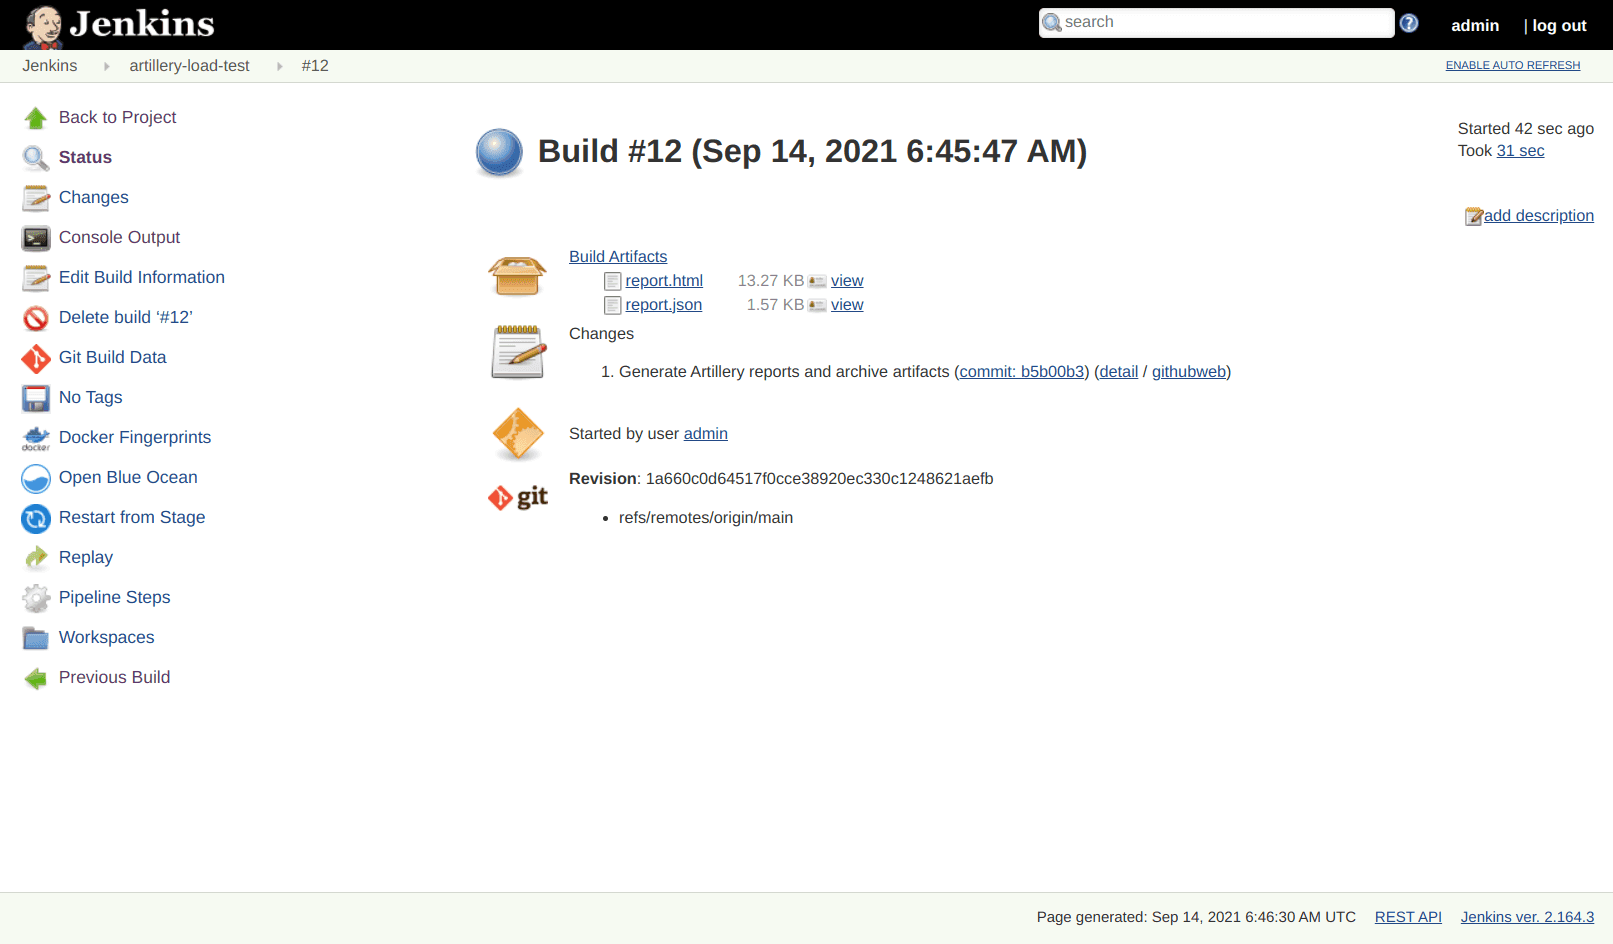Screen dimensions: 1613x944
Task: Click the Replay green arrow icon
Action: 36,558
